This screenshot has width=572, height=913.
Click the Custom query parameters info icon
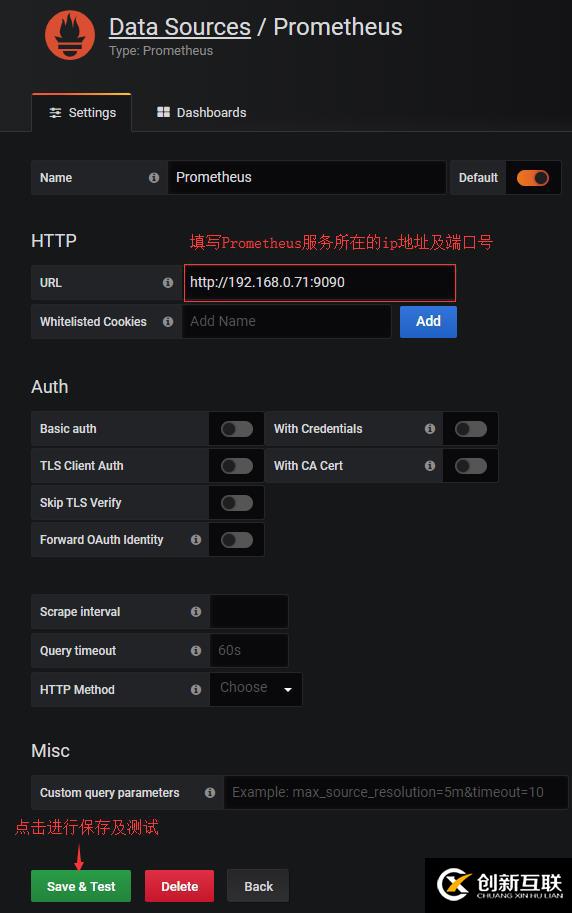point(210,792)
